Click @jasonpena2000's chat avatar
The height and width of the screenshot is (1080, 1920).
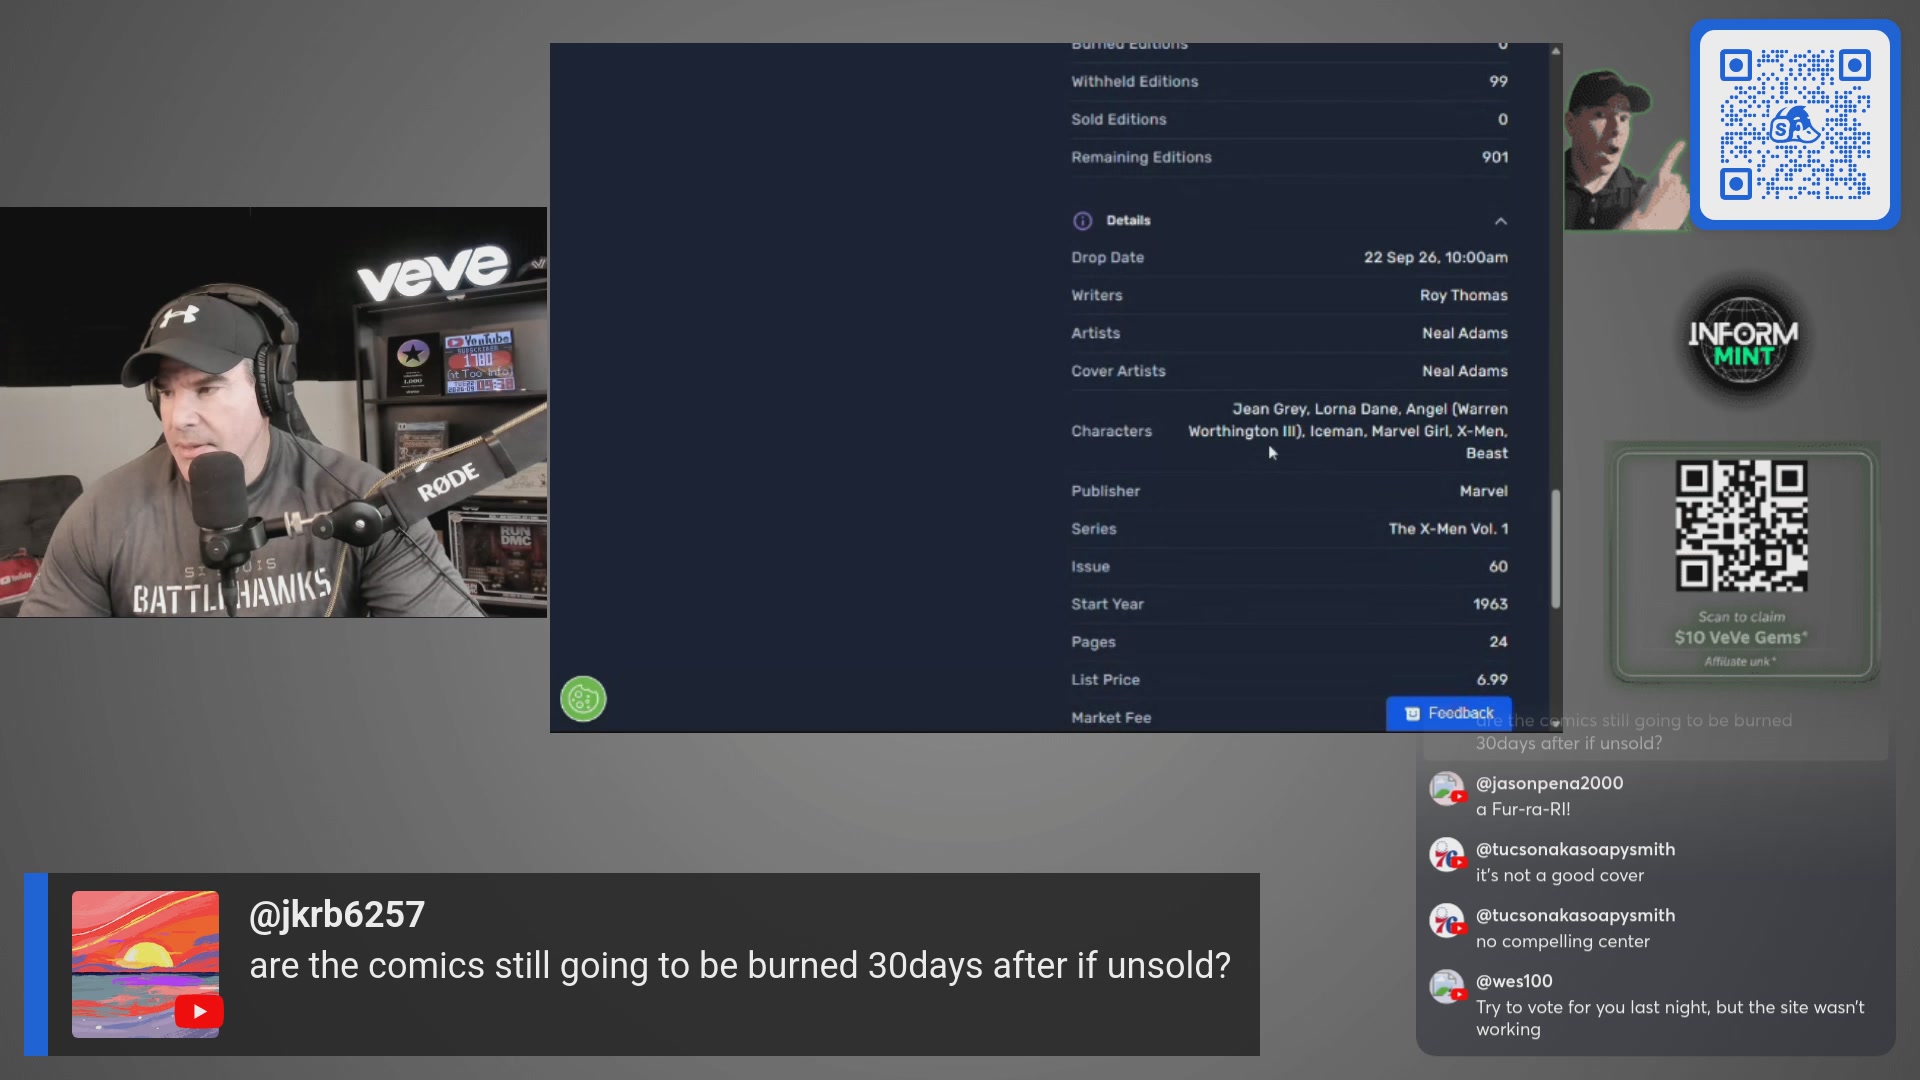[1446, 789]
